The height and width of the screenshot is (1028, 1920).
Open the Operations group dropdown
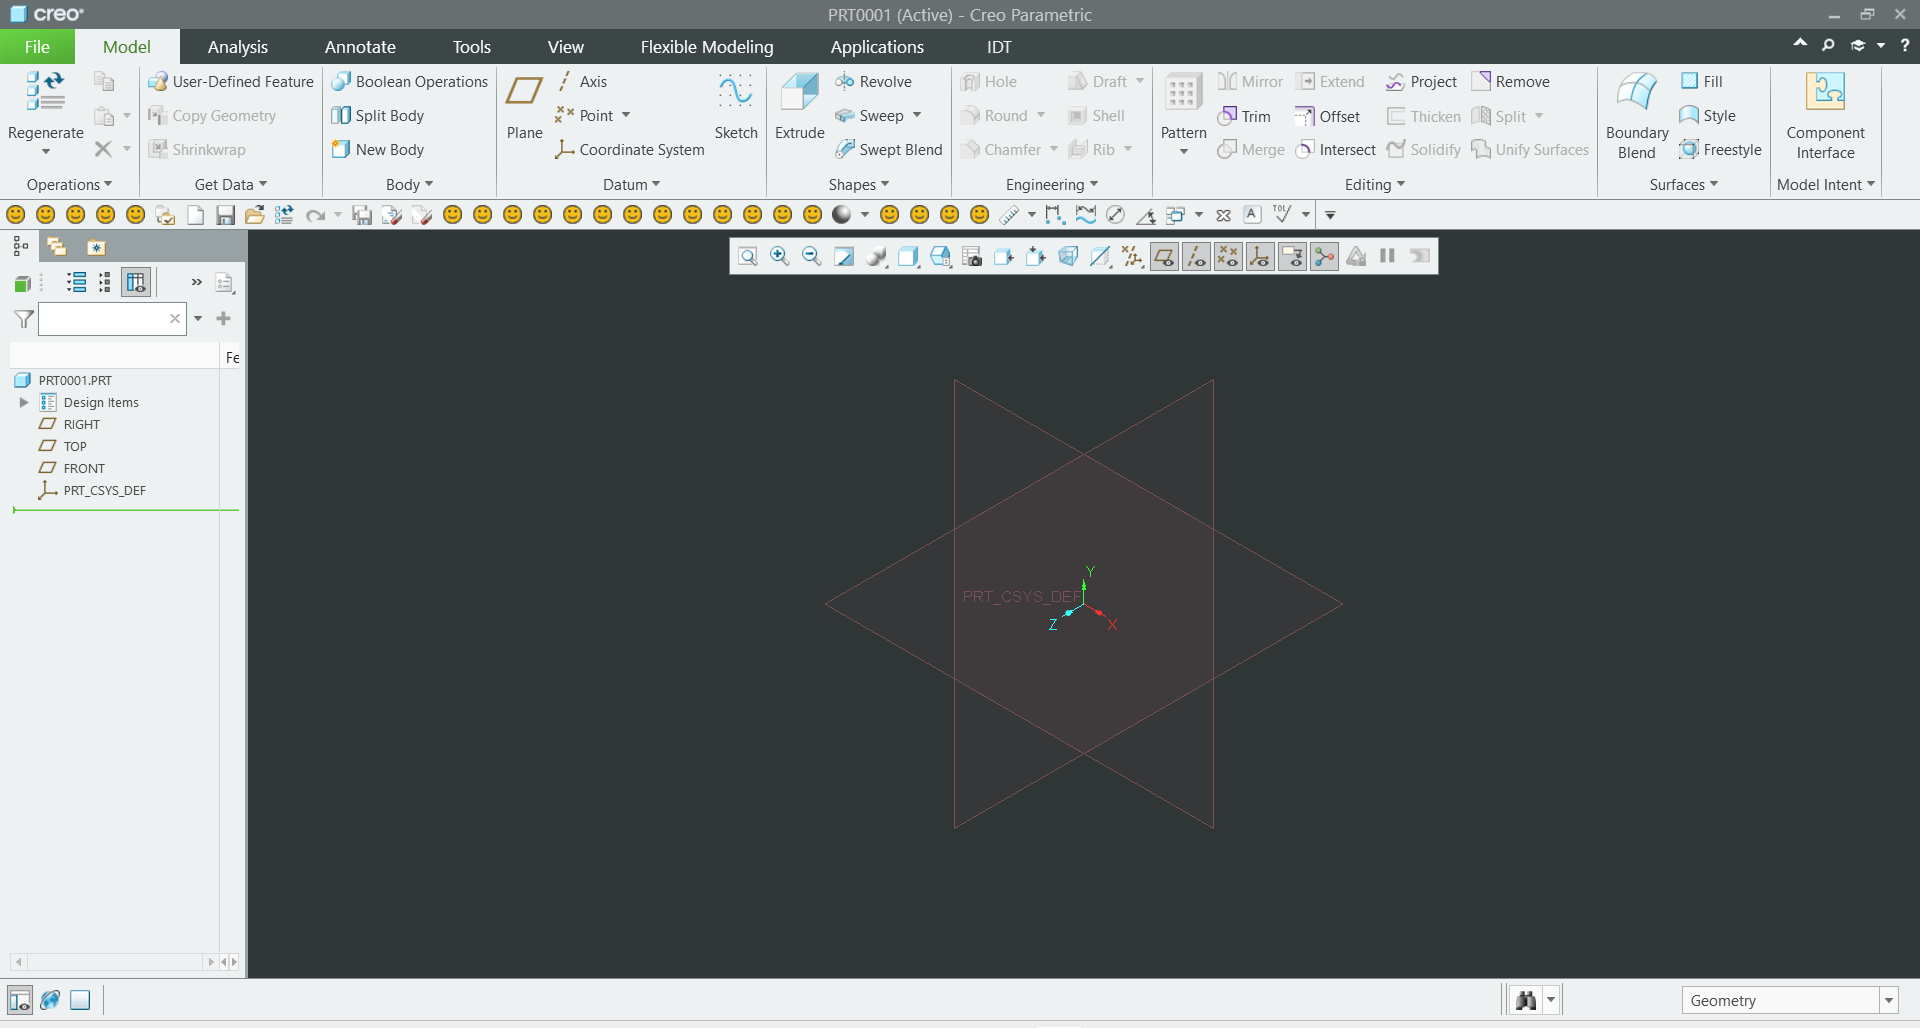click(x=69, y=185)
